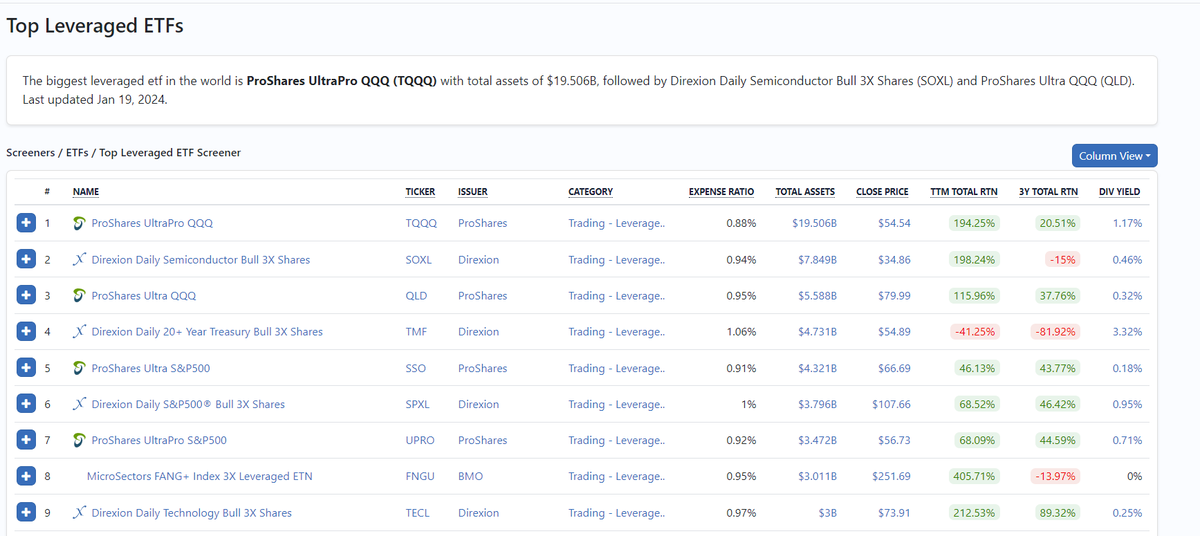Click the ProShares logo icon beside TQQQ name
This screenshot has height=536, width=1200.
point(79,223)
